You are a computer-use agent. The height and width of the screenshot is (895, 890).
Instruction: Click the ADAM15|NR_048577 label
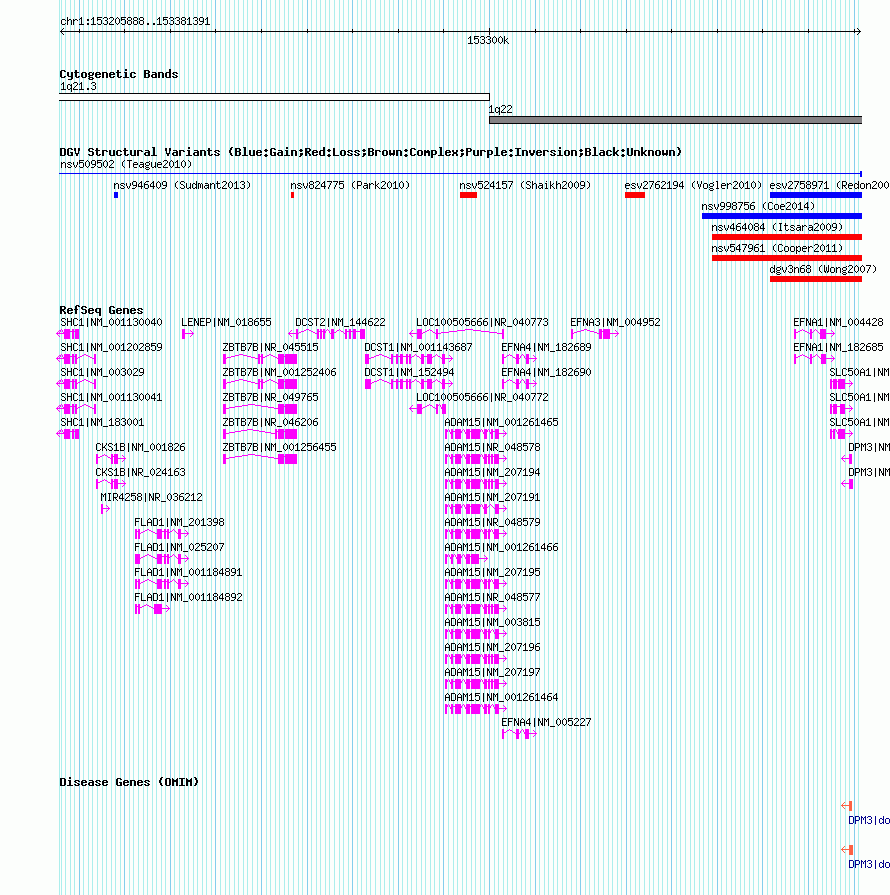tap(492, 598)
